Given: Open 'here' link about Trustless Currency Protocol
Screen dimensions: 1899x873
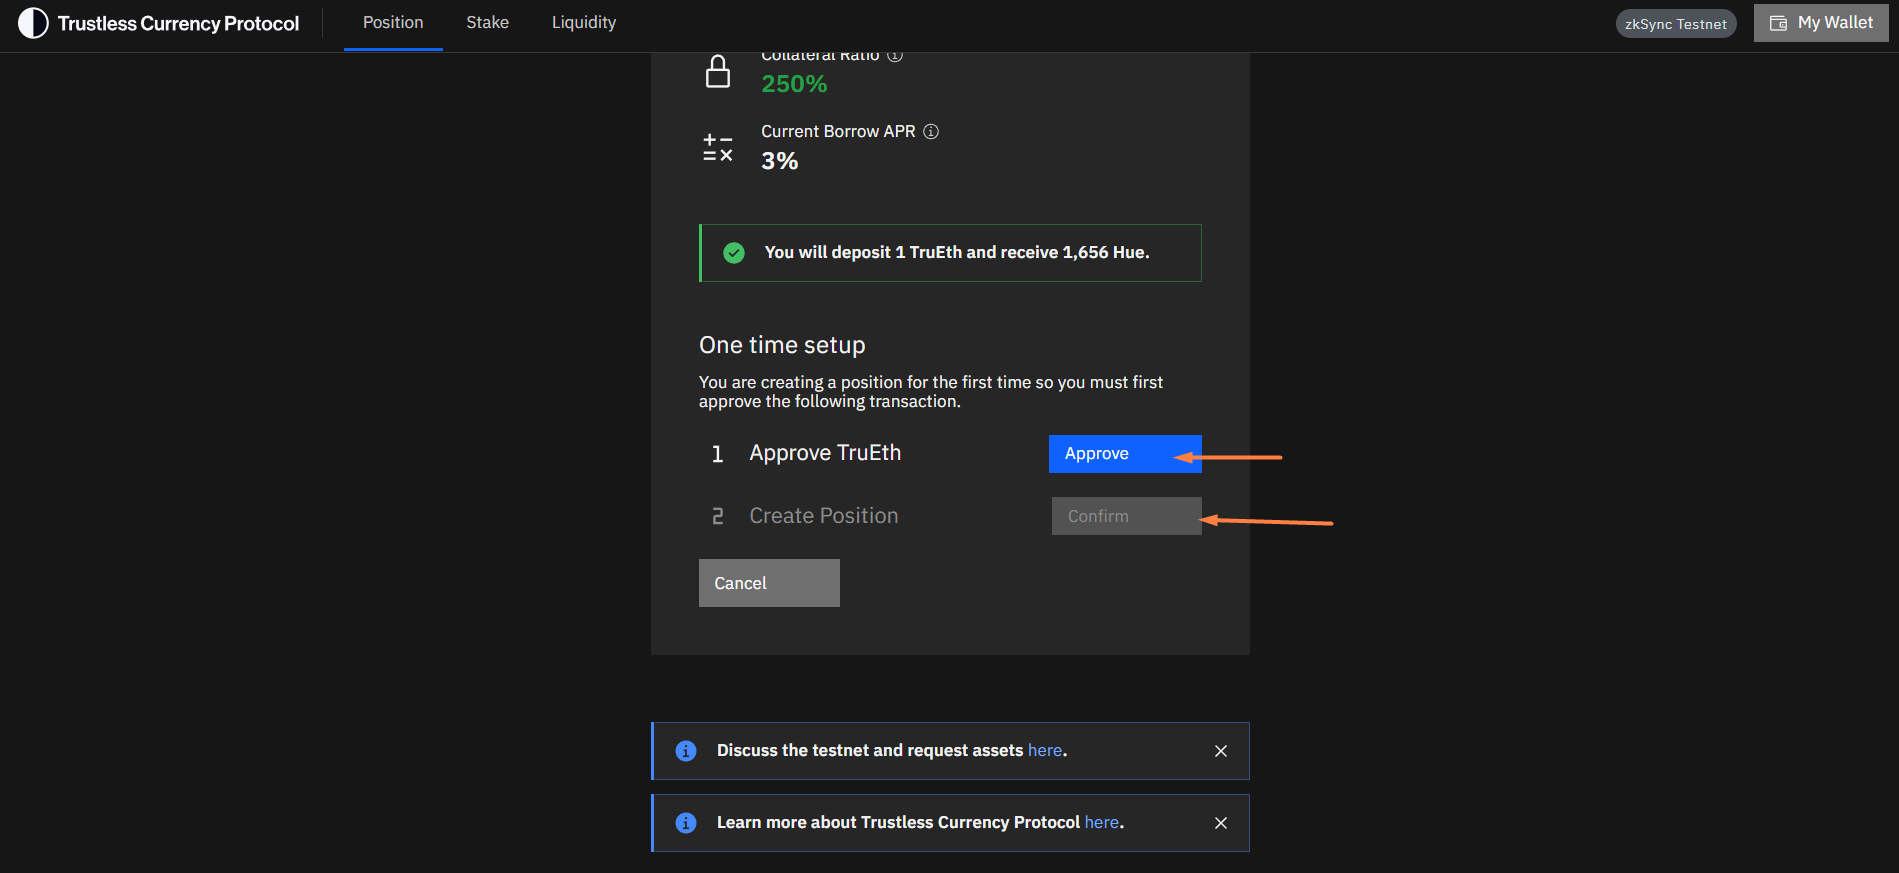Looking at the screenshot, I should pos(1101,823).
